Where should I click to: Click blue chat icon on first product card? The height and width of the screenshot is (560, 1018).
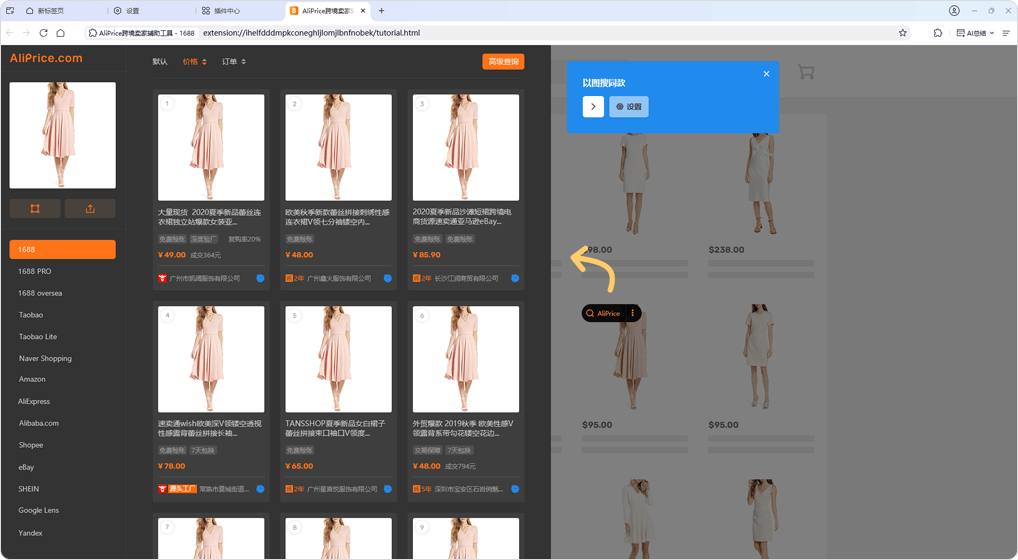click(260, 278)
